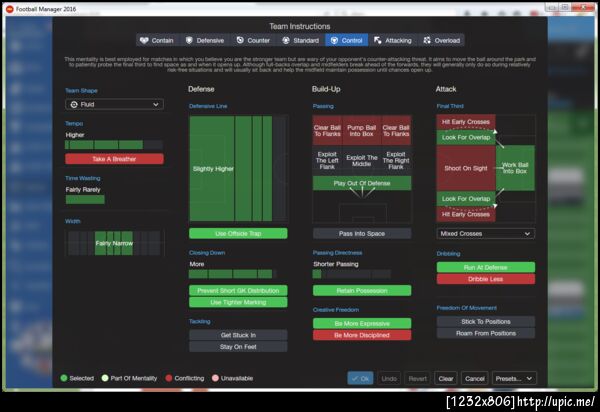Adjust the Closing Down slider
This screenshot has width=600, height=412.
coord(233,274)
